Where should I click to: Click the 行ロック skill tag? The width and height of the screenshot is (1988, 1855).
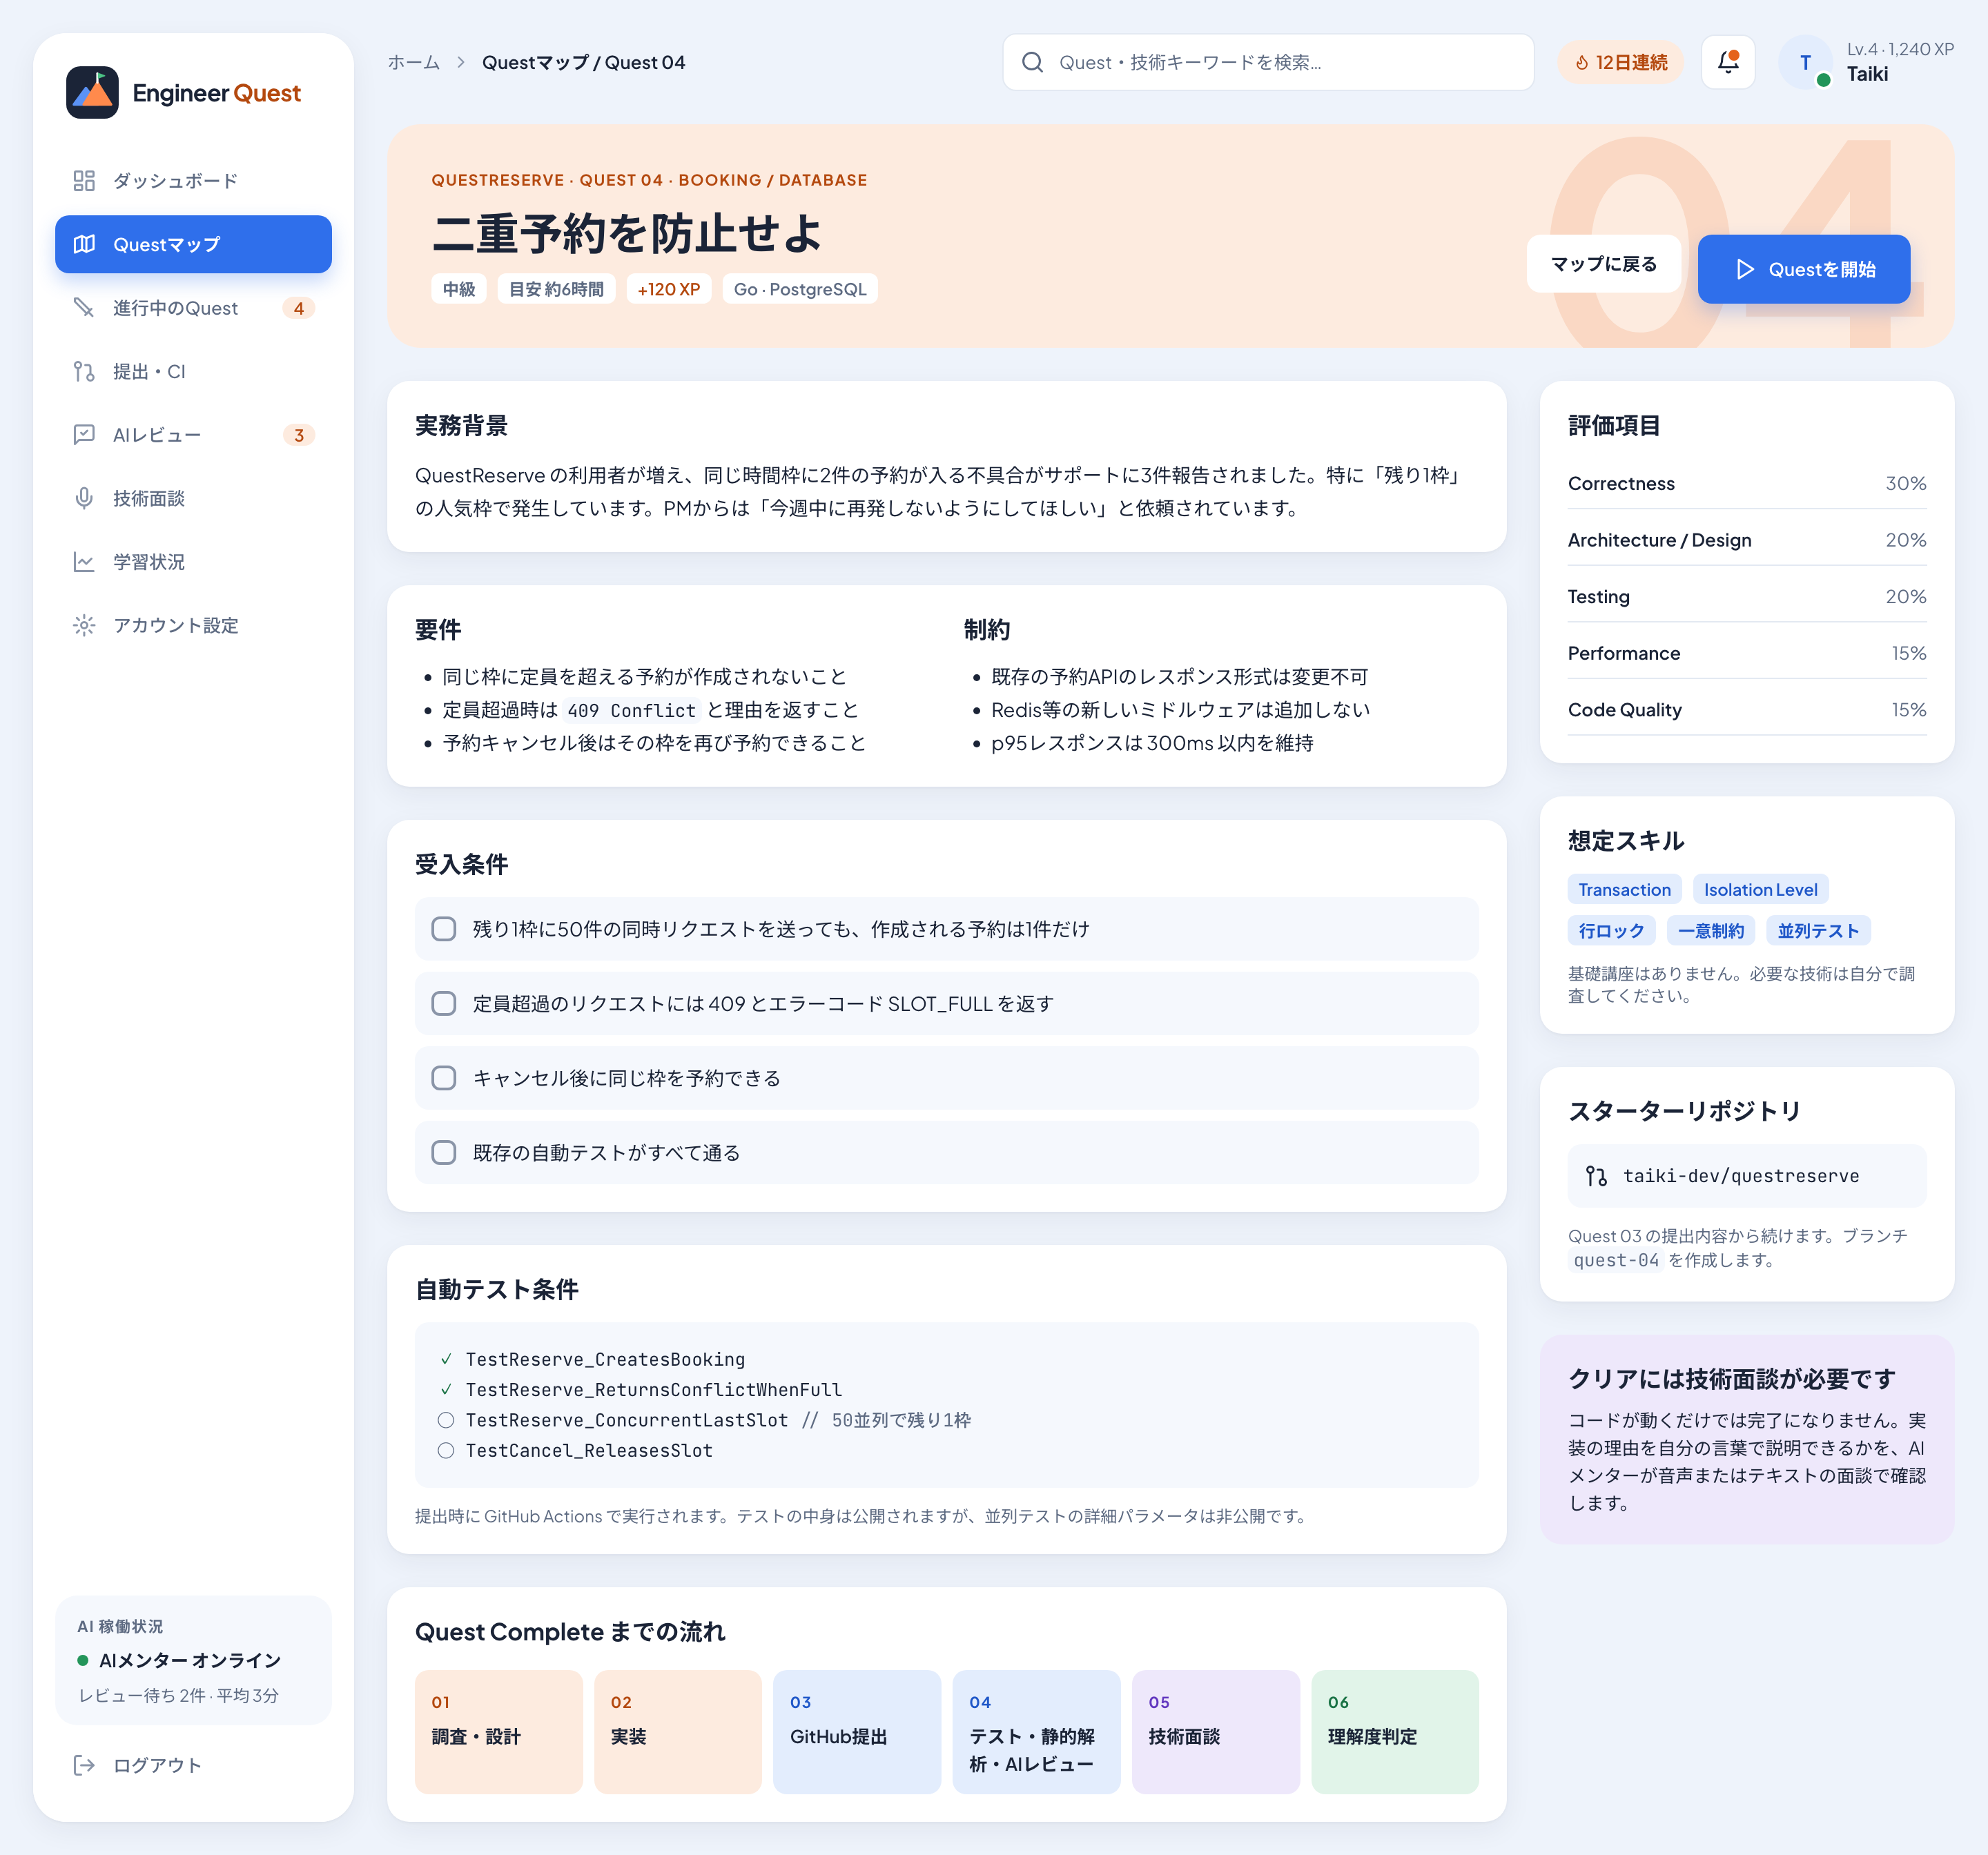point(1611,931)
